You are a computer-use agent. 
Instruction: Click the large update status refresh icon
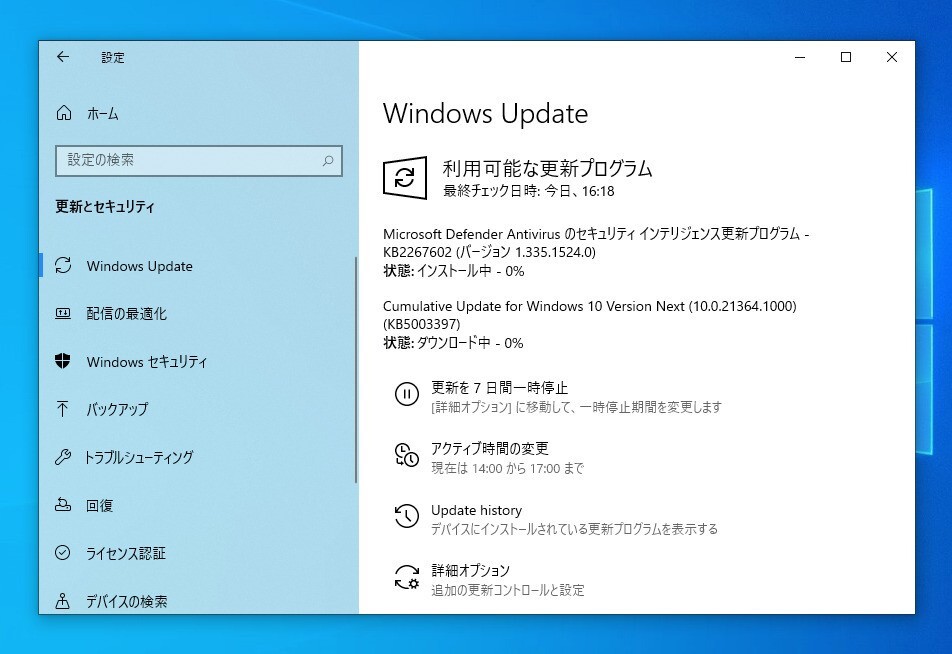[x=405, y=177]
